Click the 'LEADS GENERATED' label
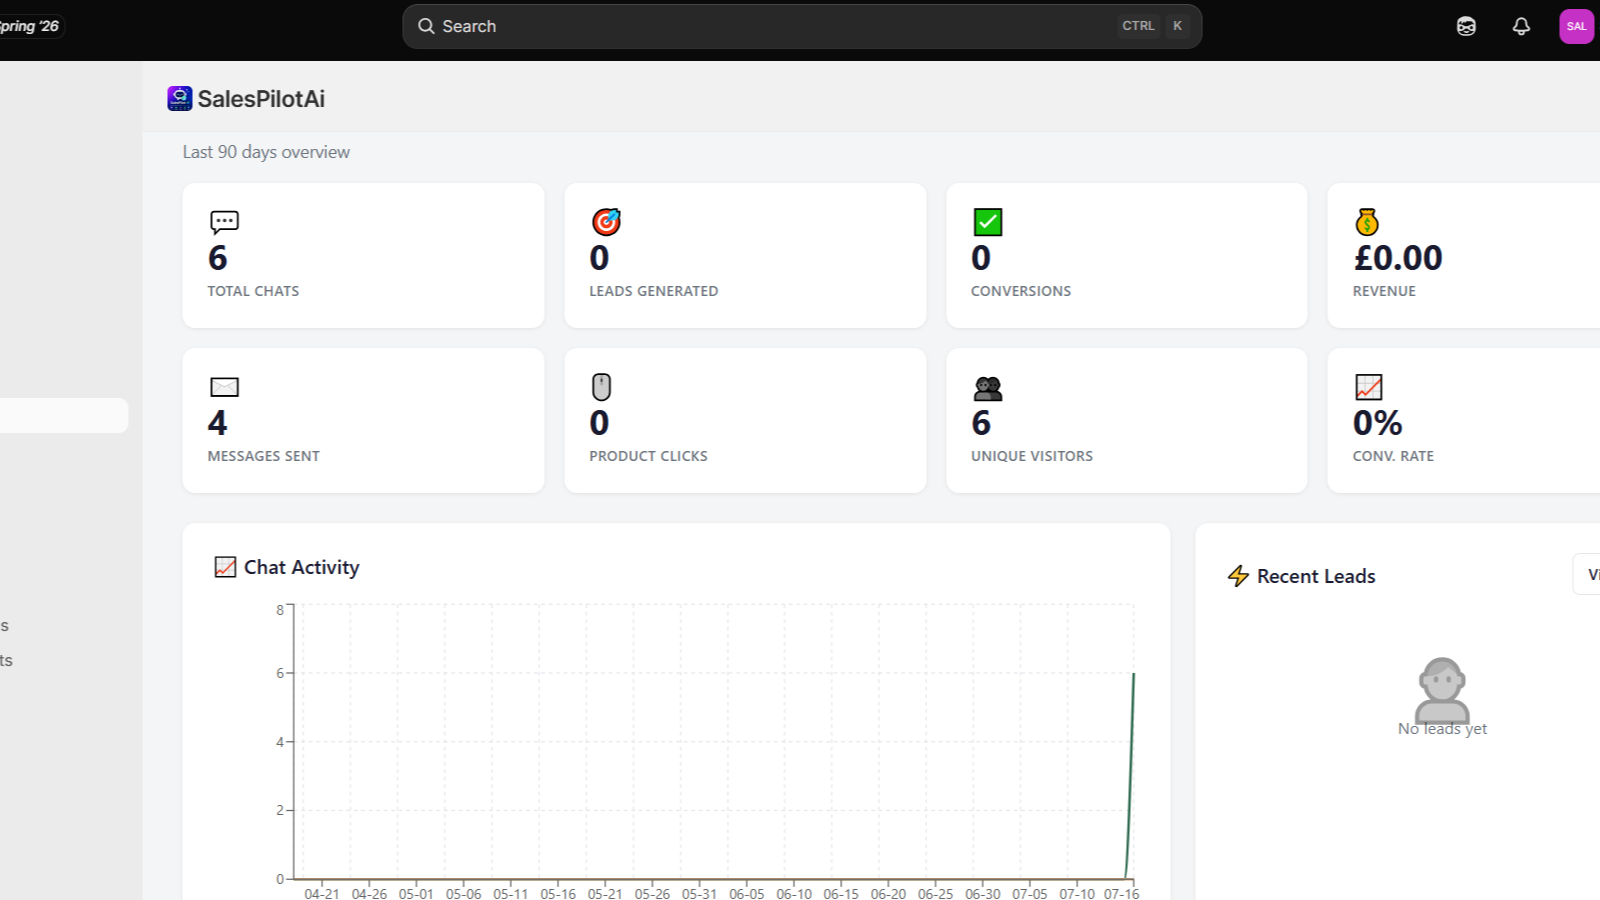The height and width of the screenshot is (900, 1600). click(x=653, y=291)
